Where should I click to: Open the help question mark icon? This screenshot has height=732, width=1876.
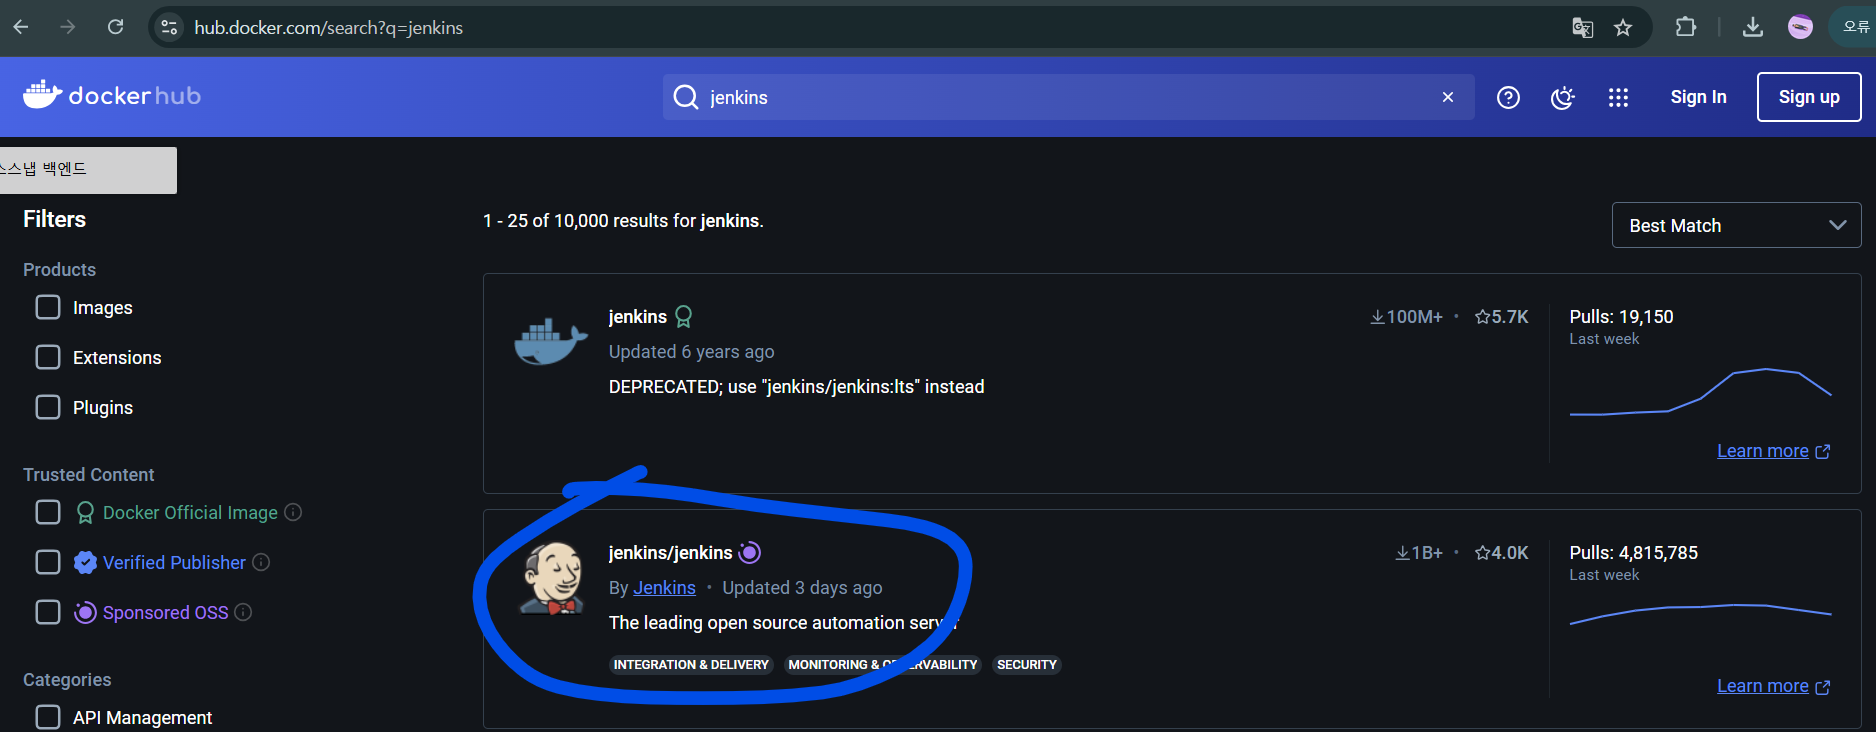[1508, 97]
